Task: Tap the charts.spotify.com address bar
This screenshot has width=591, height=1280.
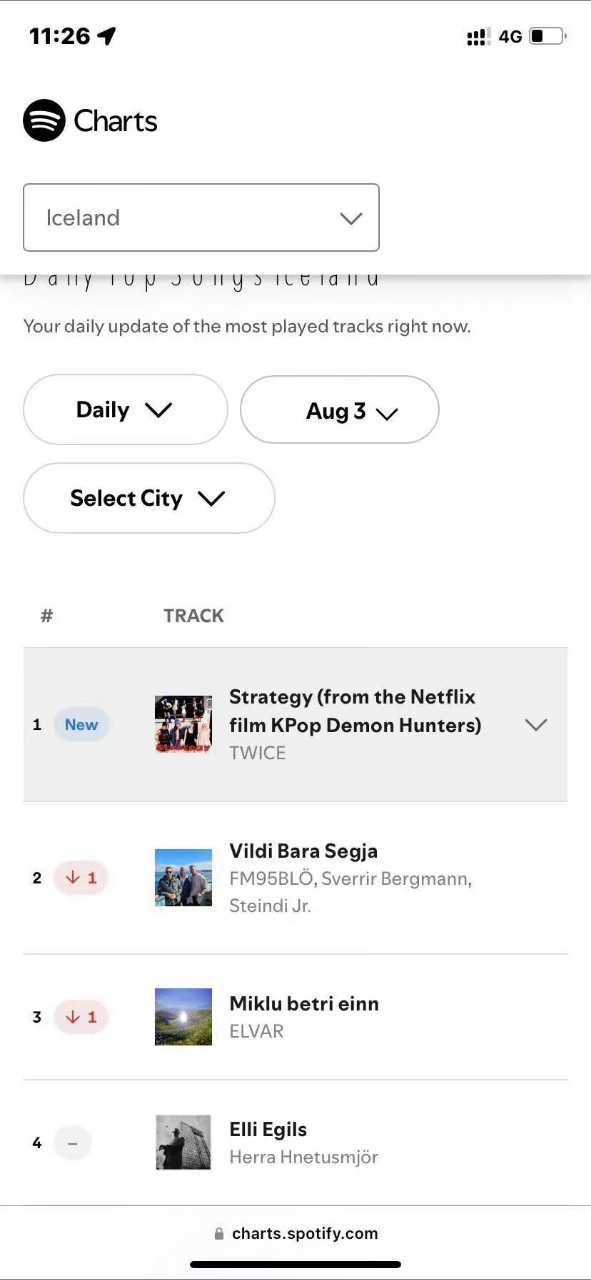Action: (x=296, y=1233)
